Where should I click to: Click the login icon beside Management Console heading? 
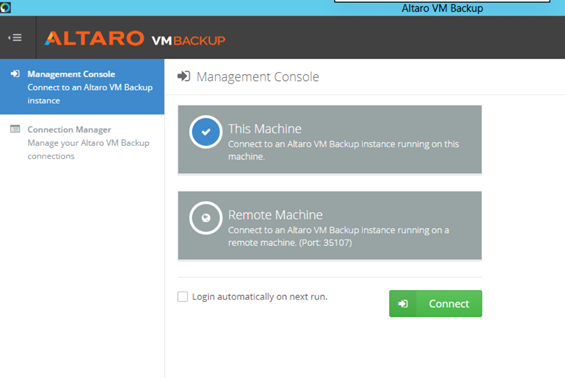point(184,76)
